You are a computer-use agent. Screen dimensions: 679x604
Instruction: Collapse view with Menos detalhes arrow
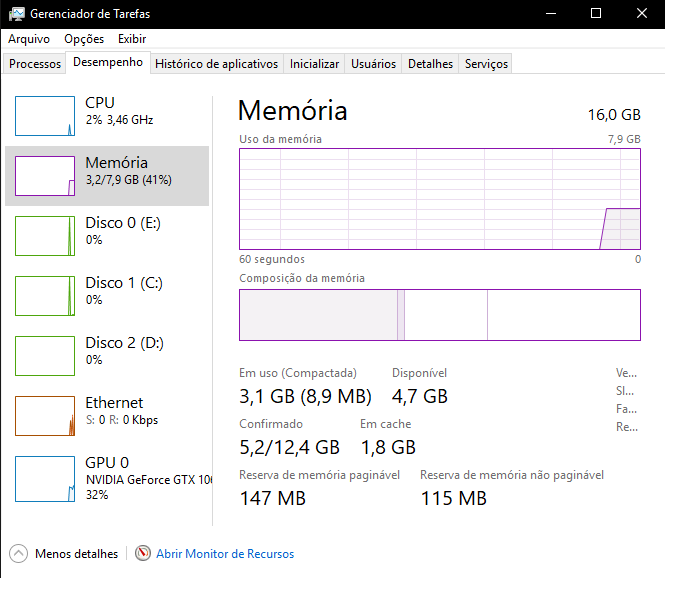pos(19,553)
